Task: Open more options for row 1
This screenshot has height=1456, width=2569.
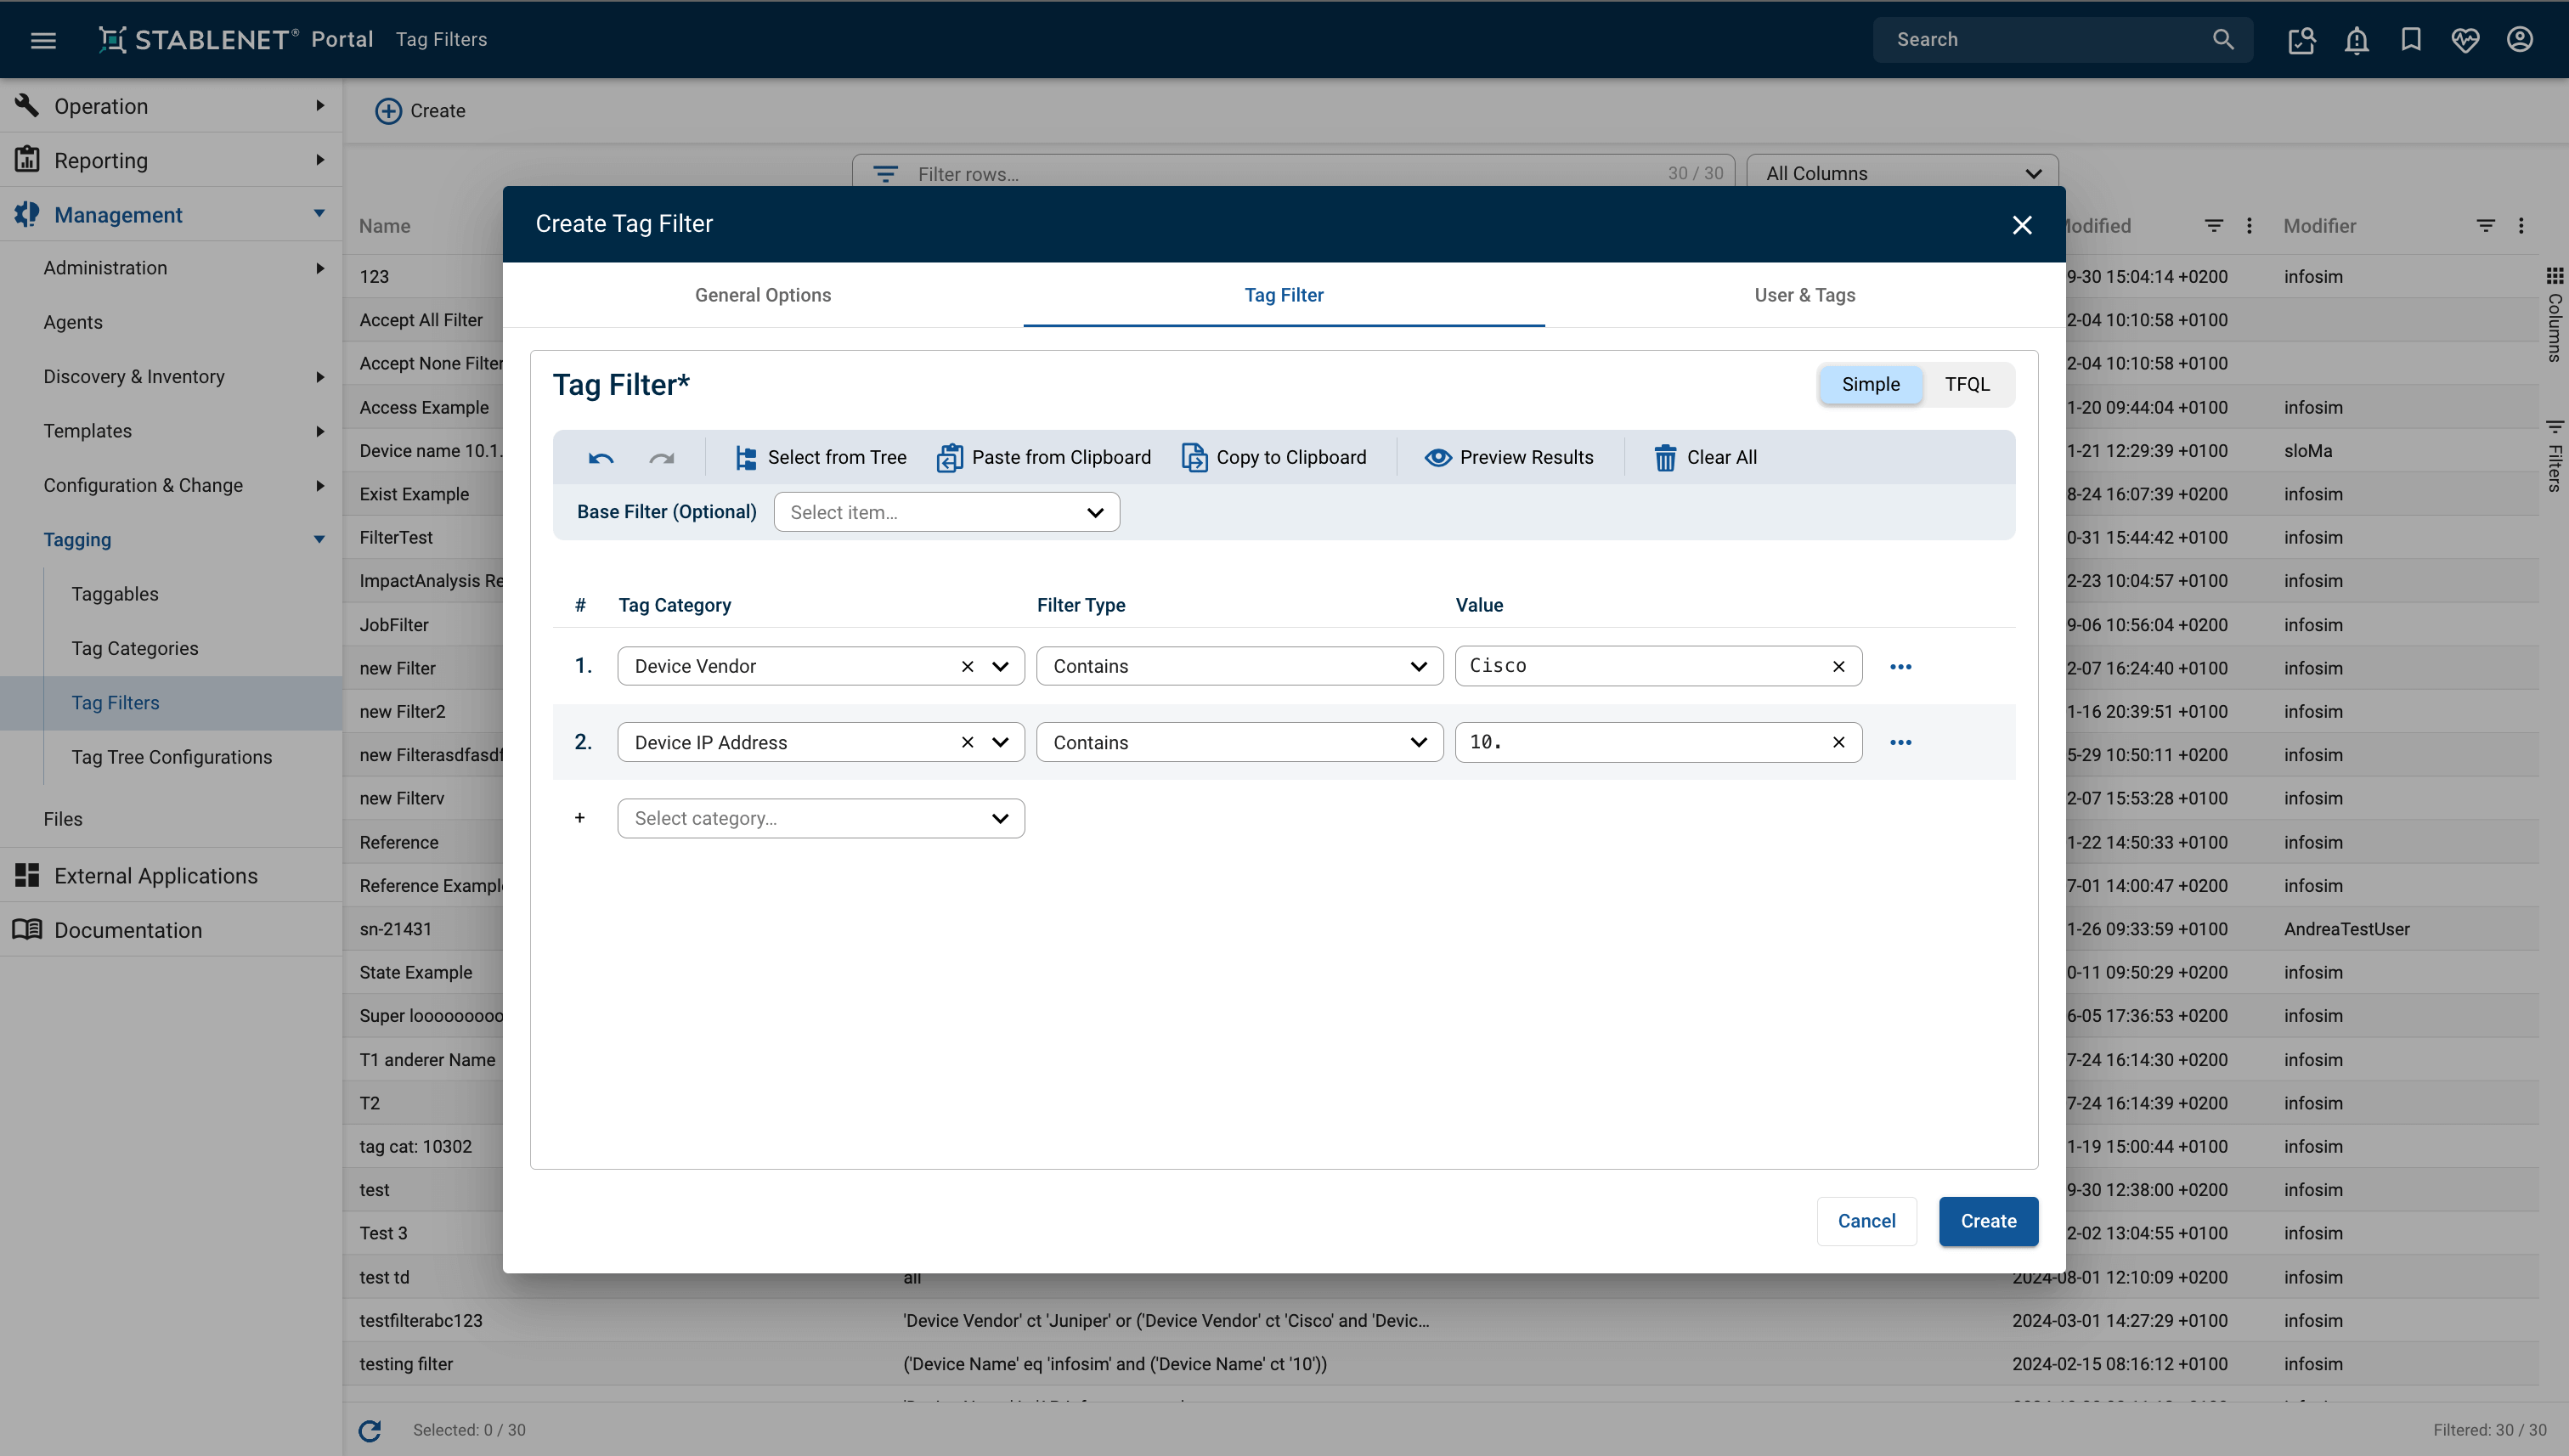Action: point(1900,667)
